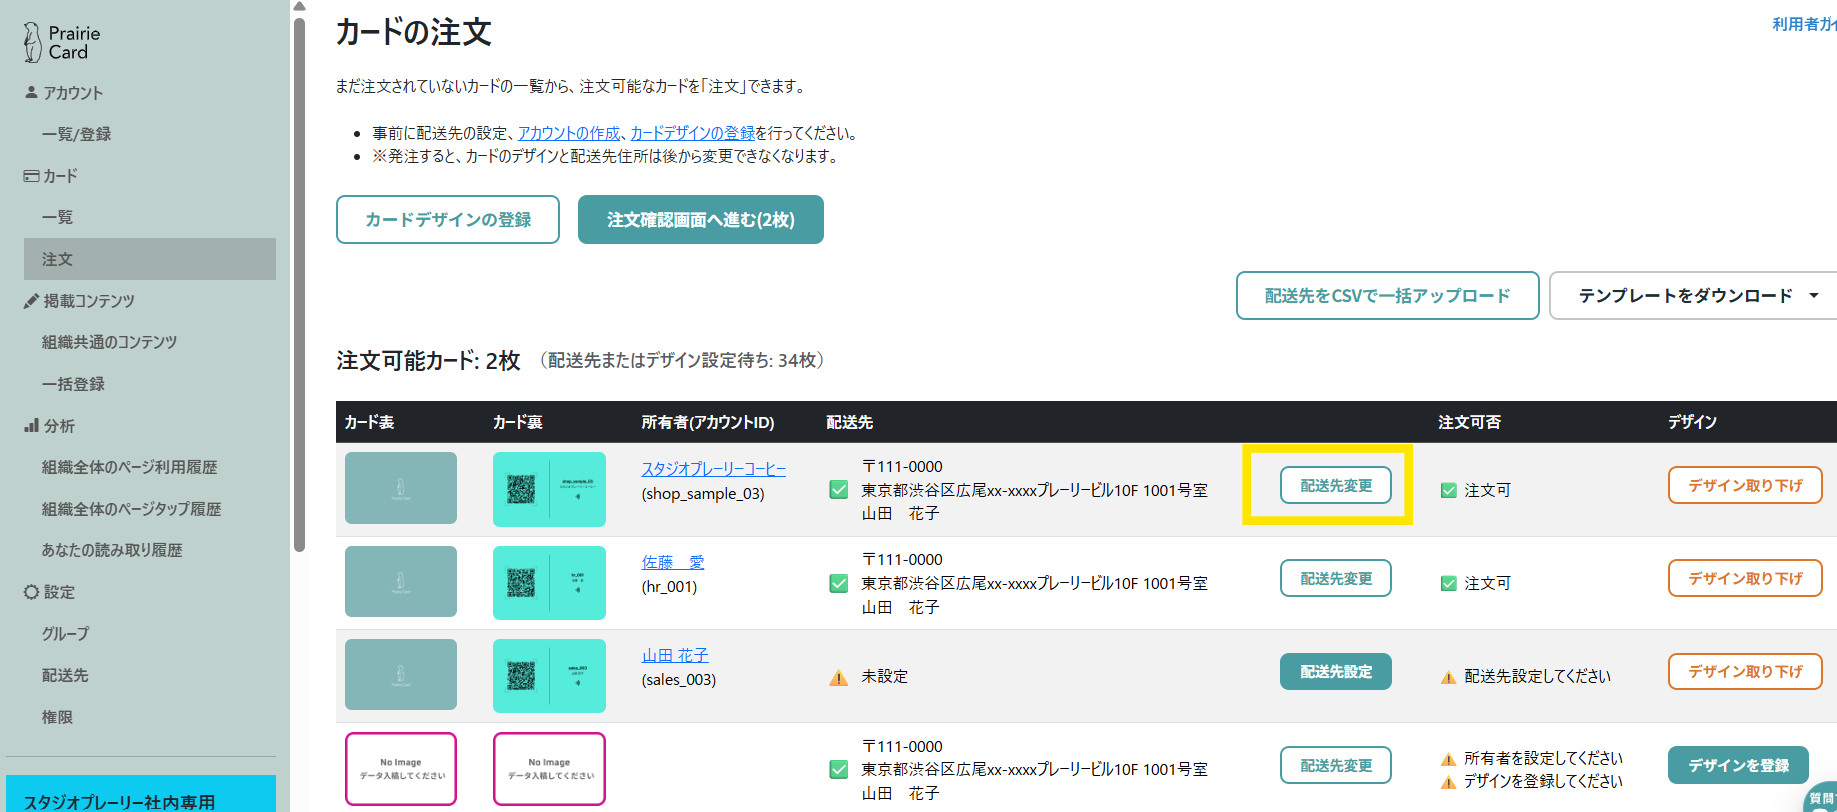Toggle the 注文可 checkbox for スタジオプレーリーコーヒー
Image resolution: width=1837 pixels, height=812 pixels.
[1448, 490]
